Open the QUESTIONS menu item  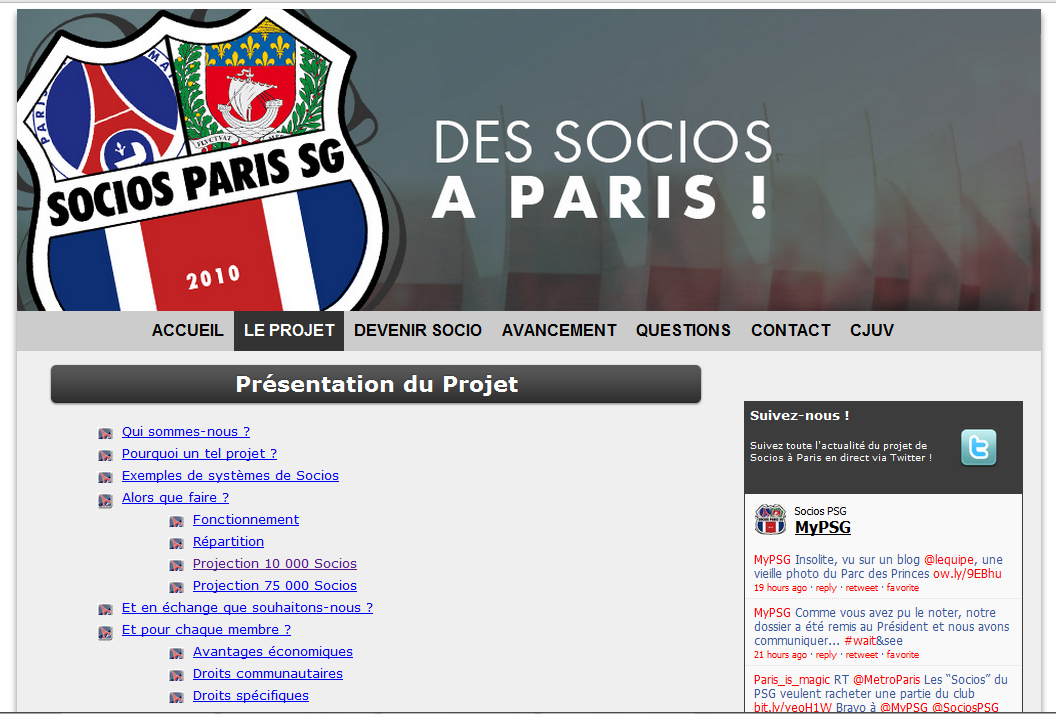coord(683,331)
